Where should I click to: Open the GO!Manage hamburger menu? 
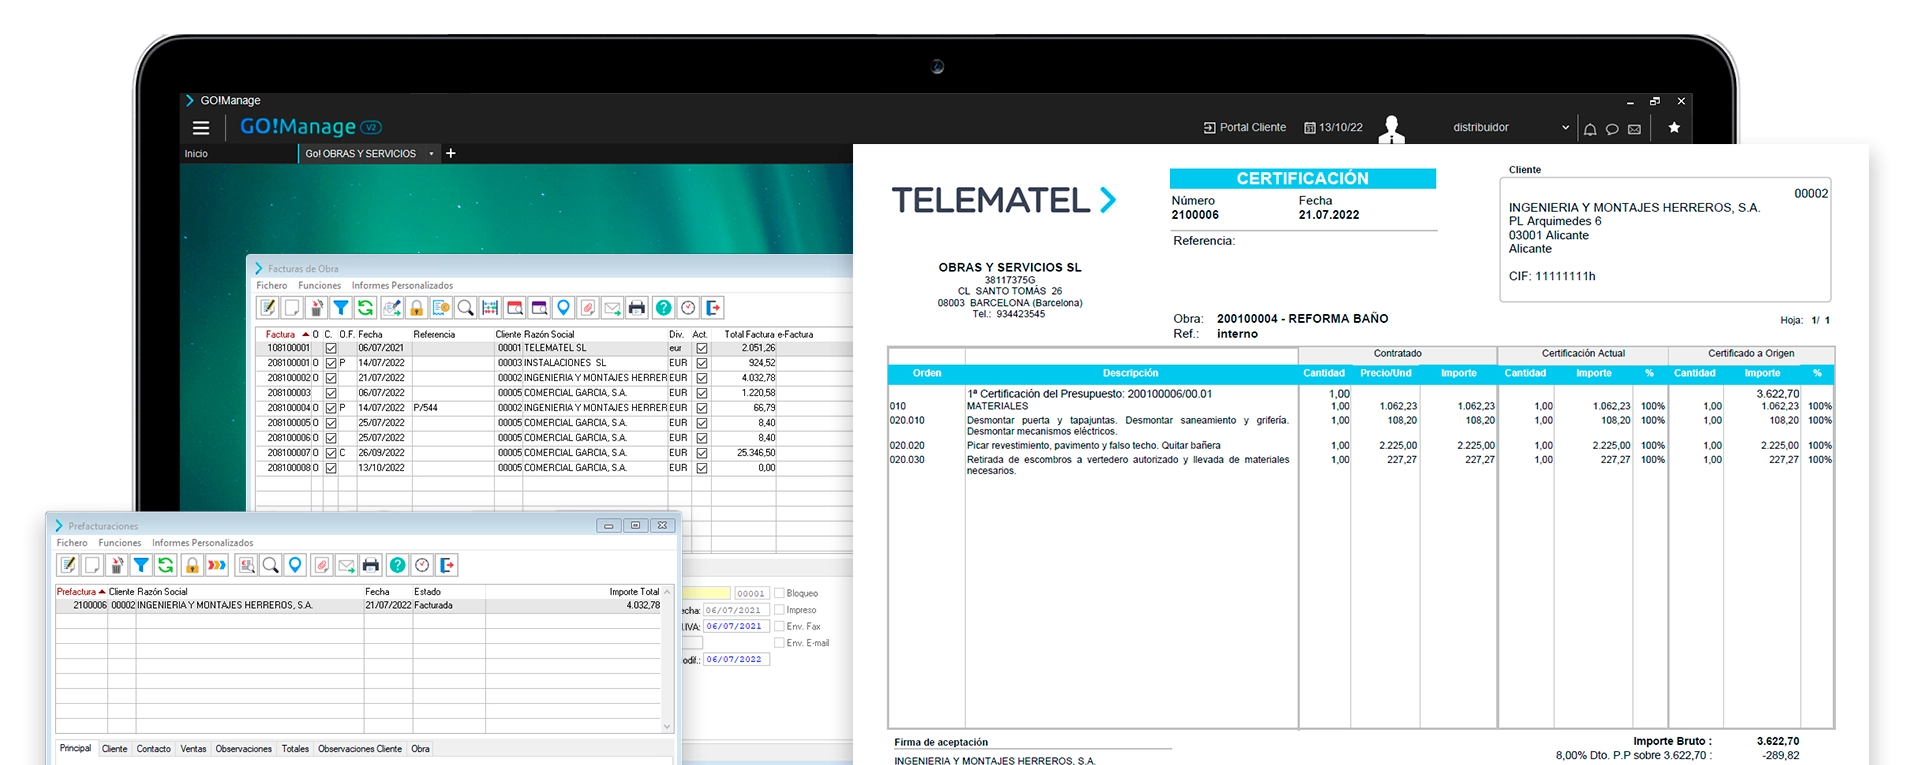tap(201, 127)
